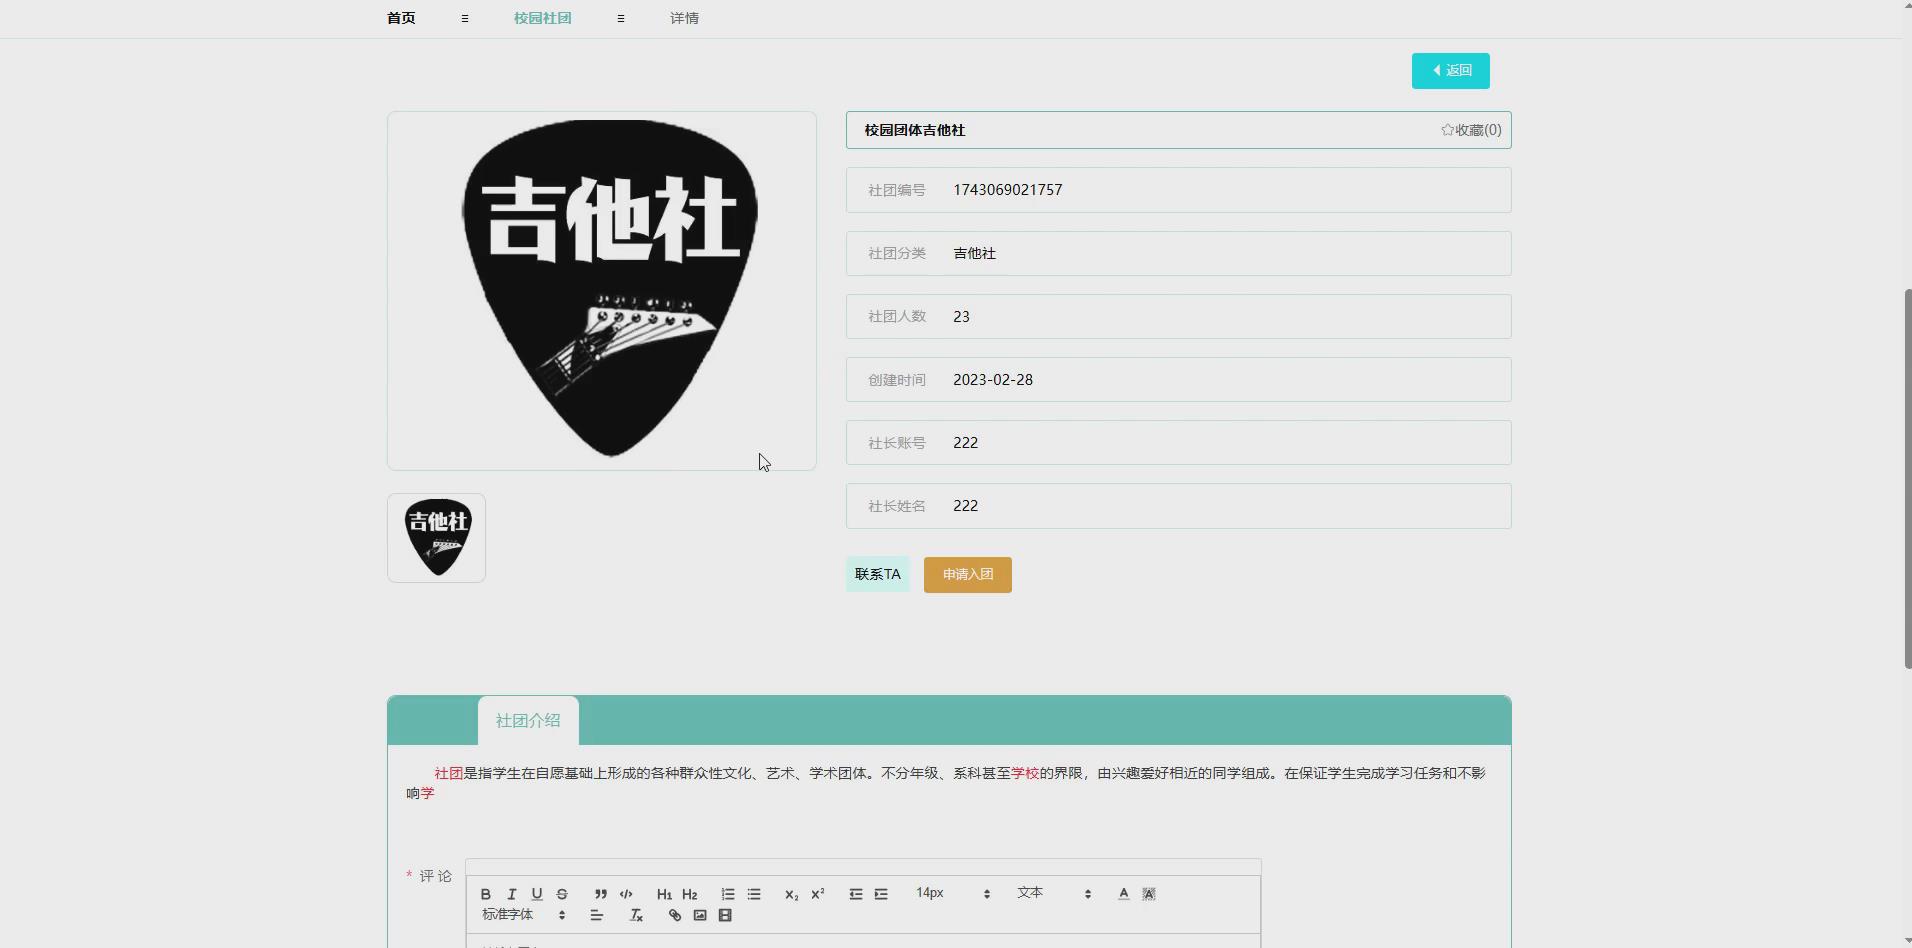Enable a bullet list in the editor
Screen dimensions: 1912x948
754,894
